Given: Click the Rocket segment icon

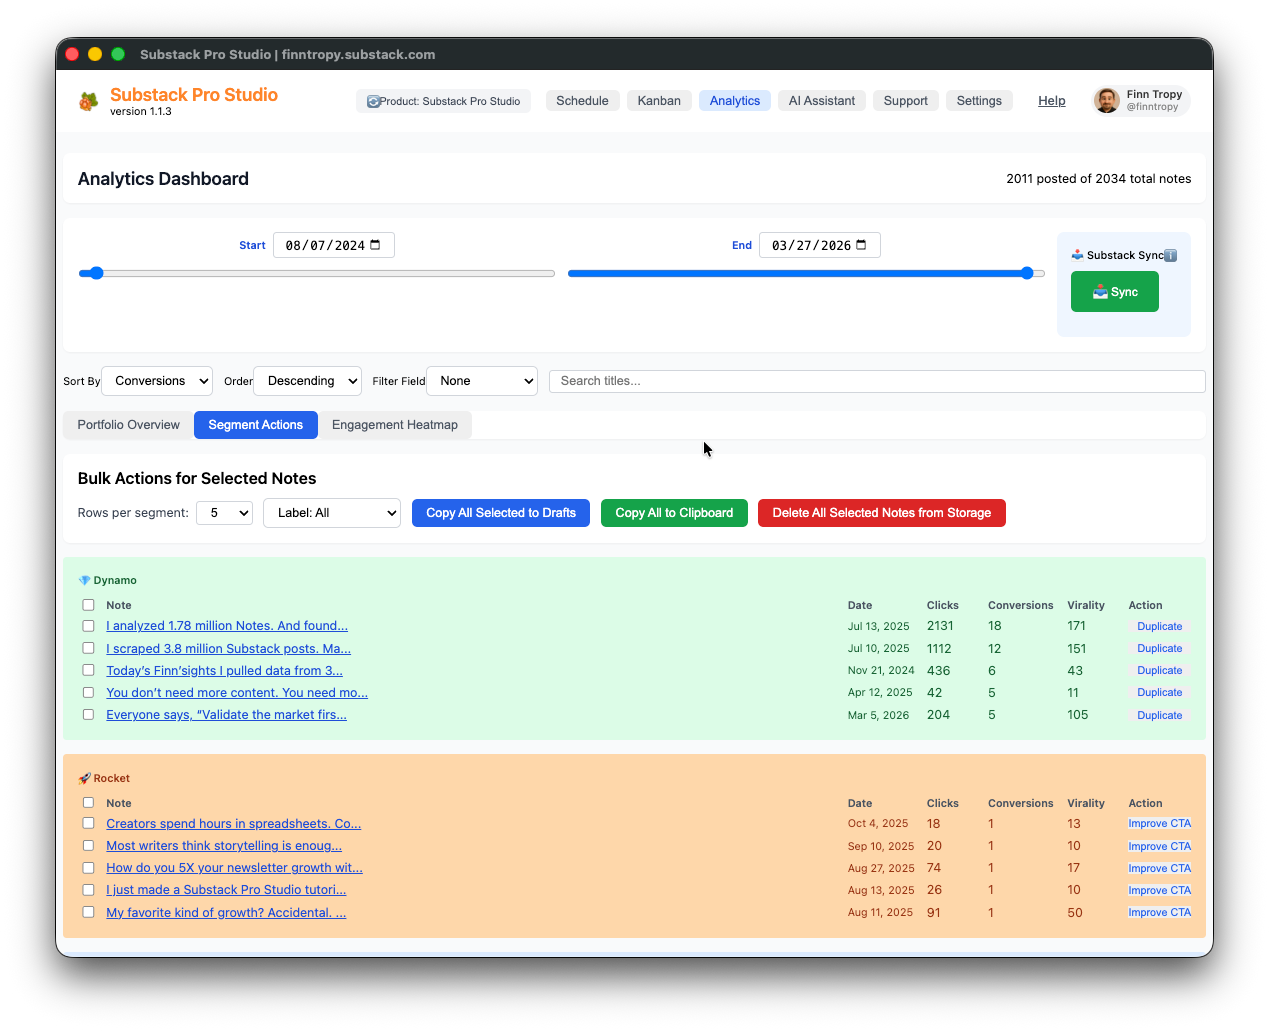Looking at the screenshot, I should tap(84, 778).
